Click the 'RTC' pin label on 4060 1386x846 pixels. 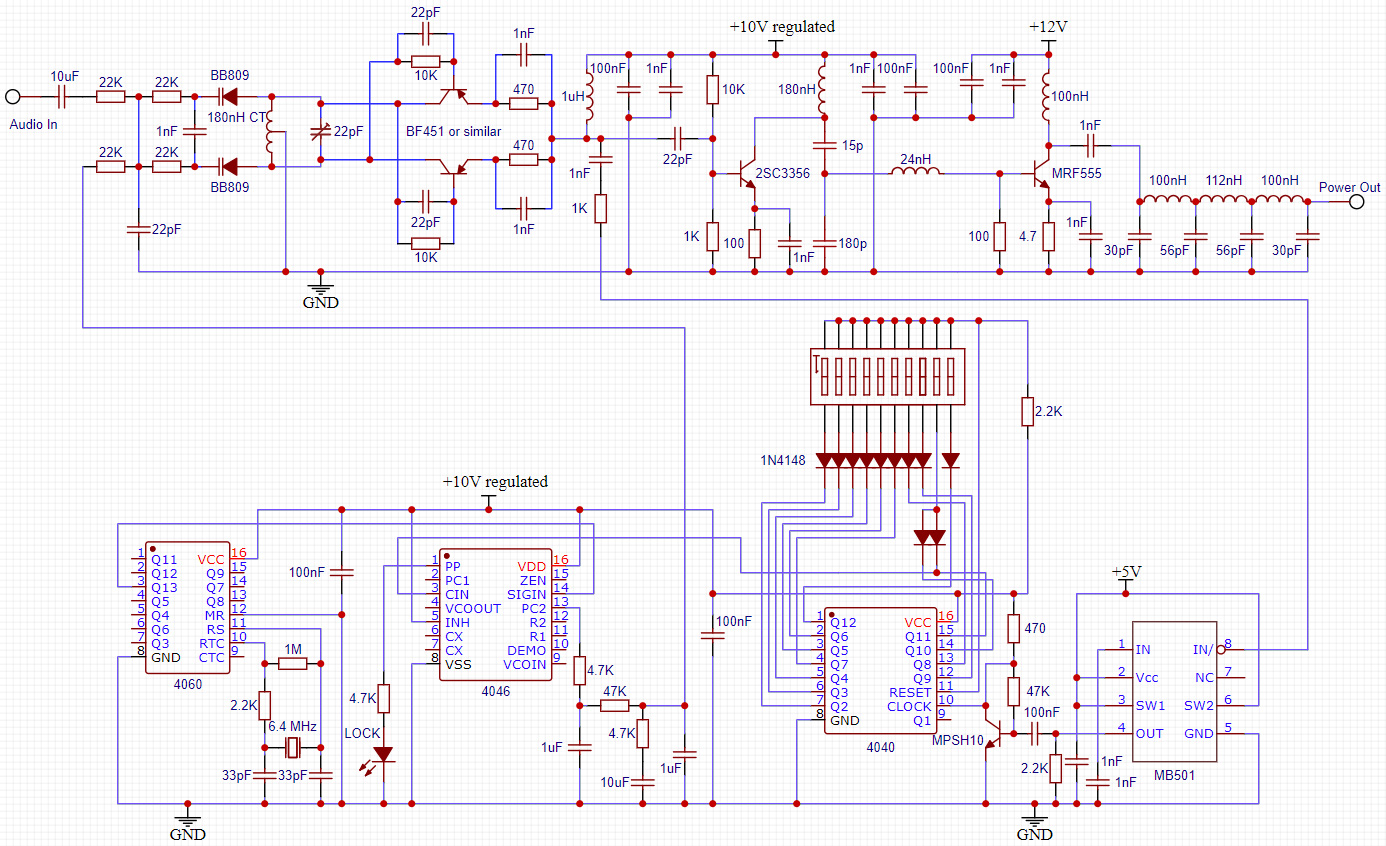(212, 643)
